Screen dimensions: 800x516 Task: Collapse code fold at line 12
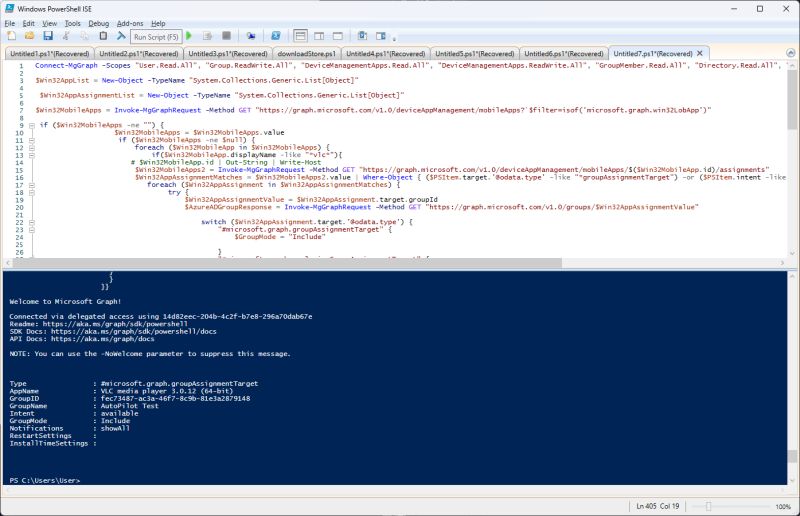pyautogui.click(x=32, y=148)
